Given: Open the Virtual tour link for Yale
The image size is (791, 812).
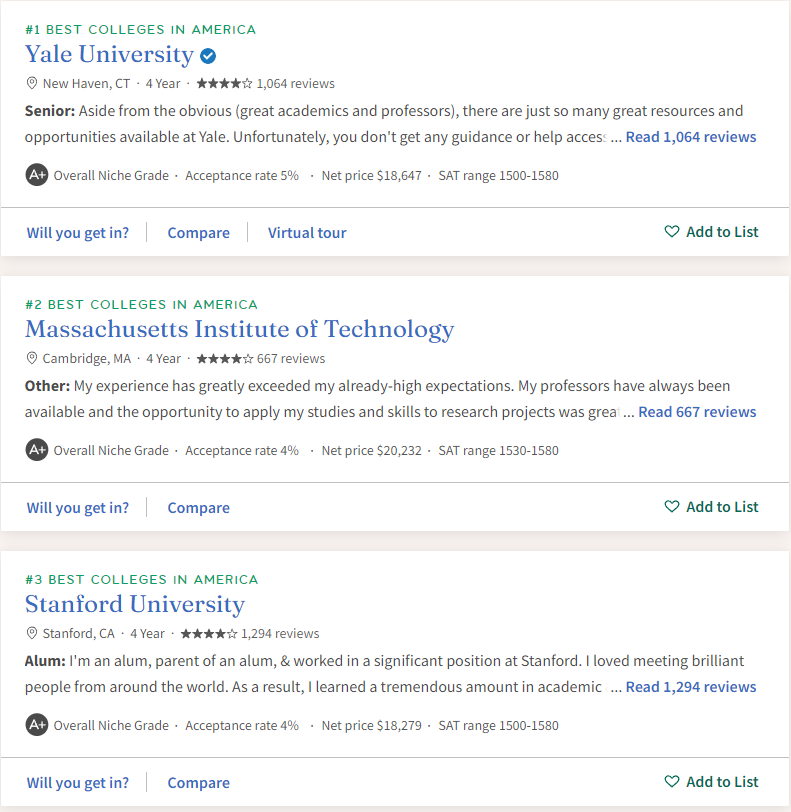Looking at the screenshot, I should click(x=307, y=233).
